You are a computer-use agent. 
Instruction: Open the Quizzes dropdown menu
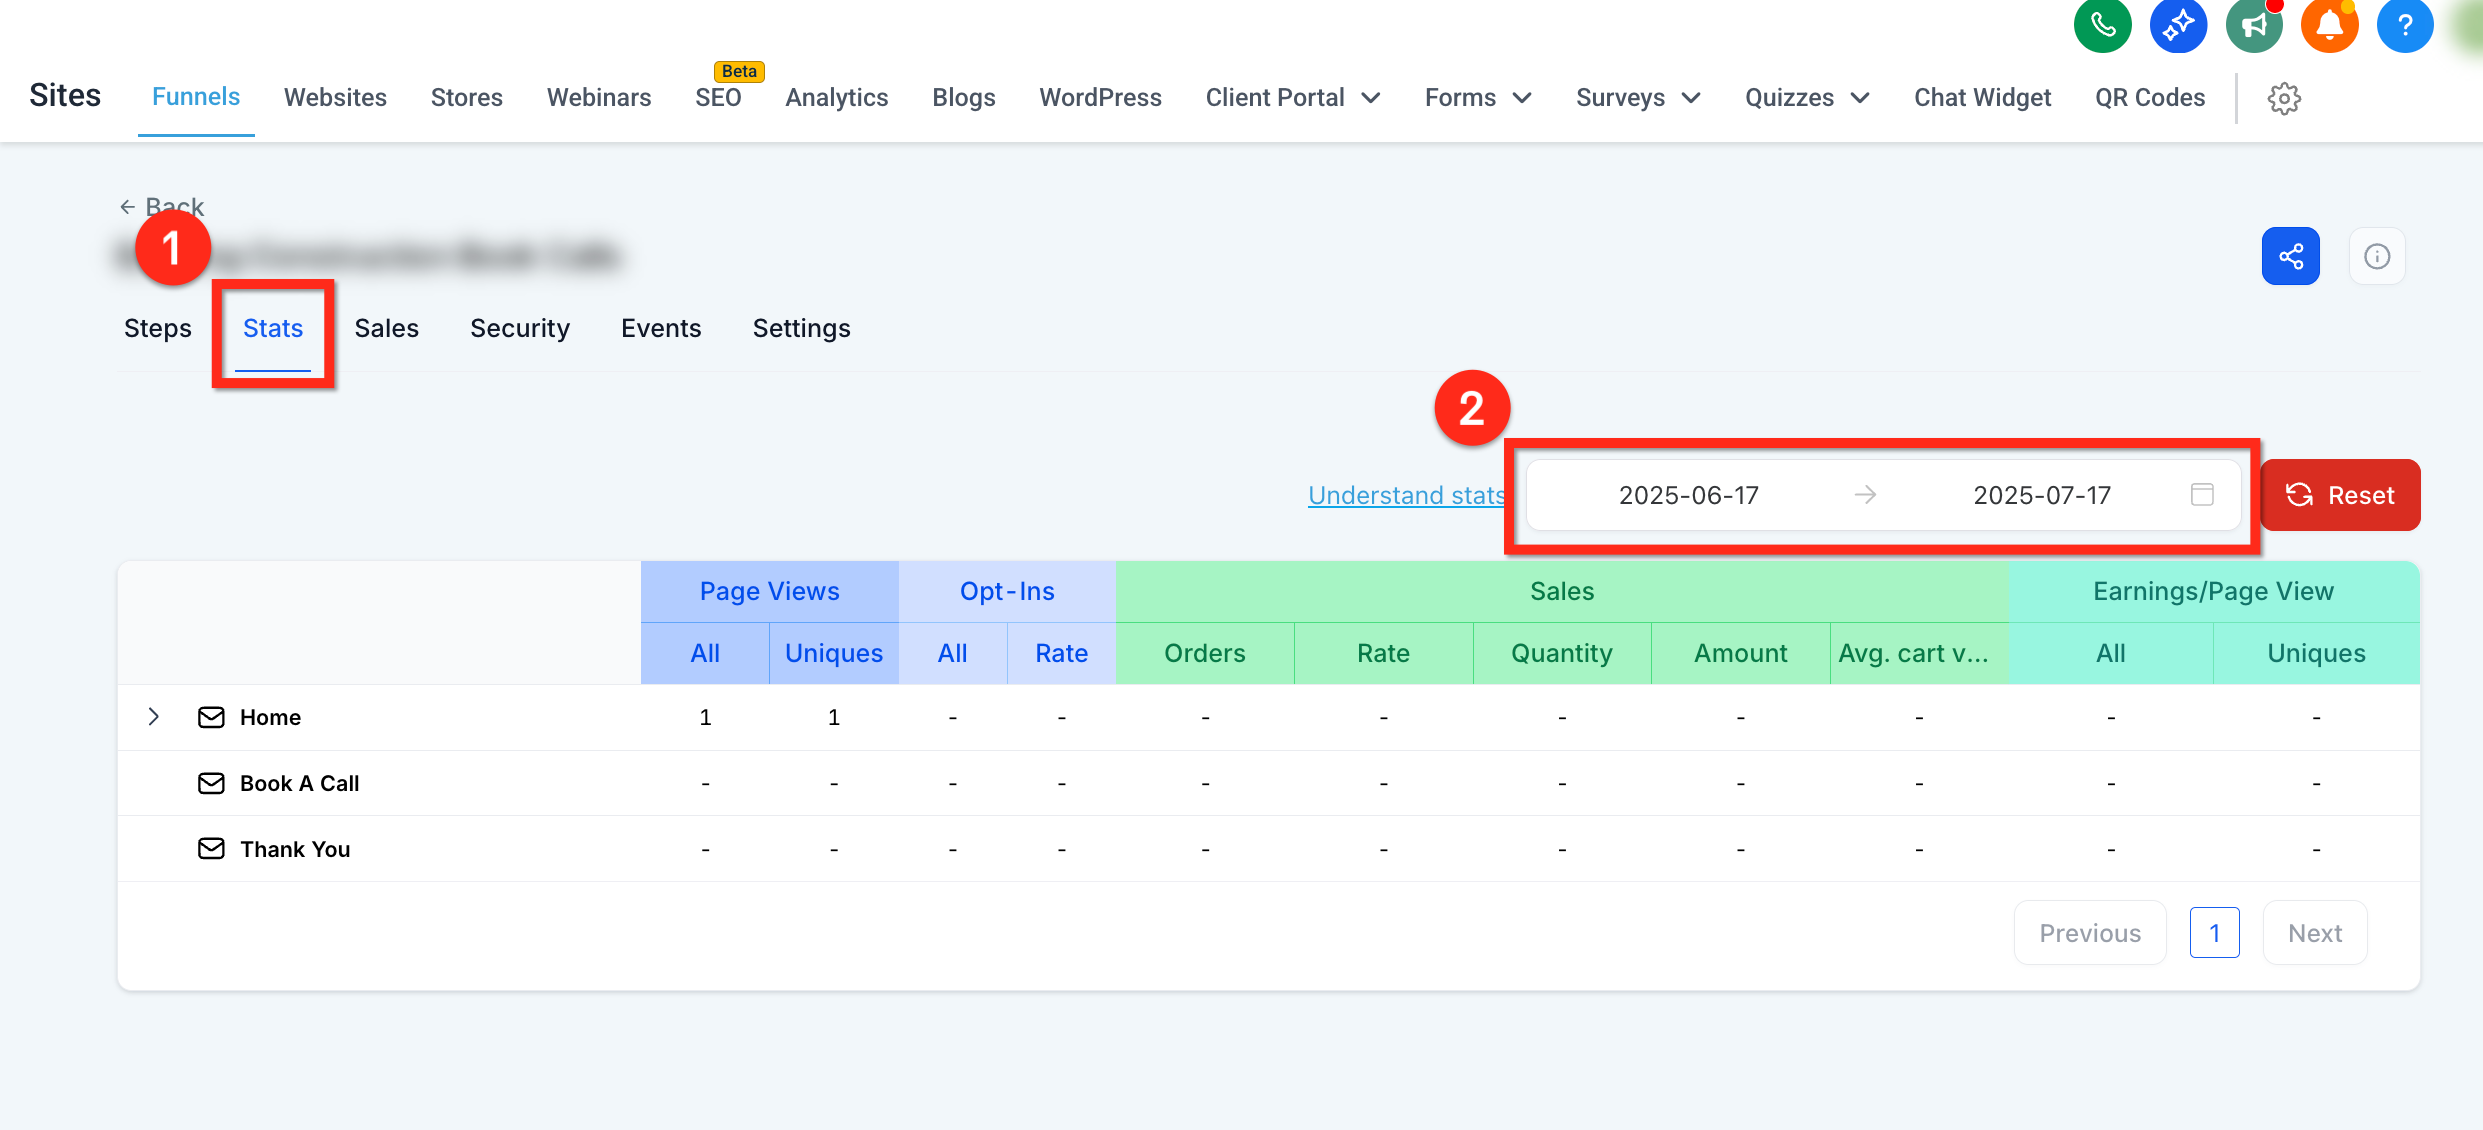1807,98
